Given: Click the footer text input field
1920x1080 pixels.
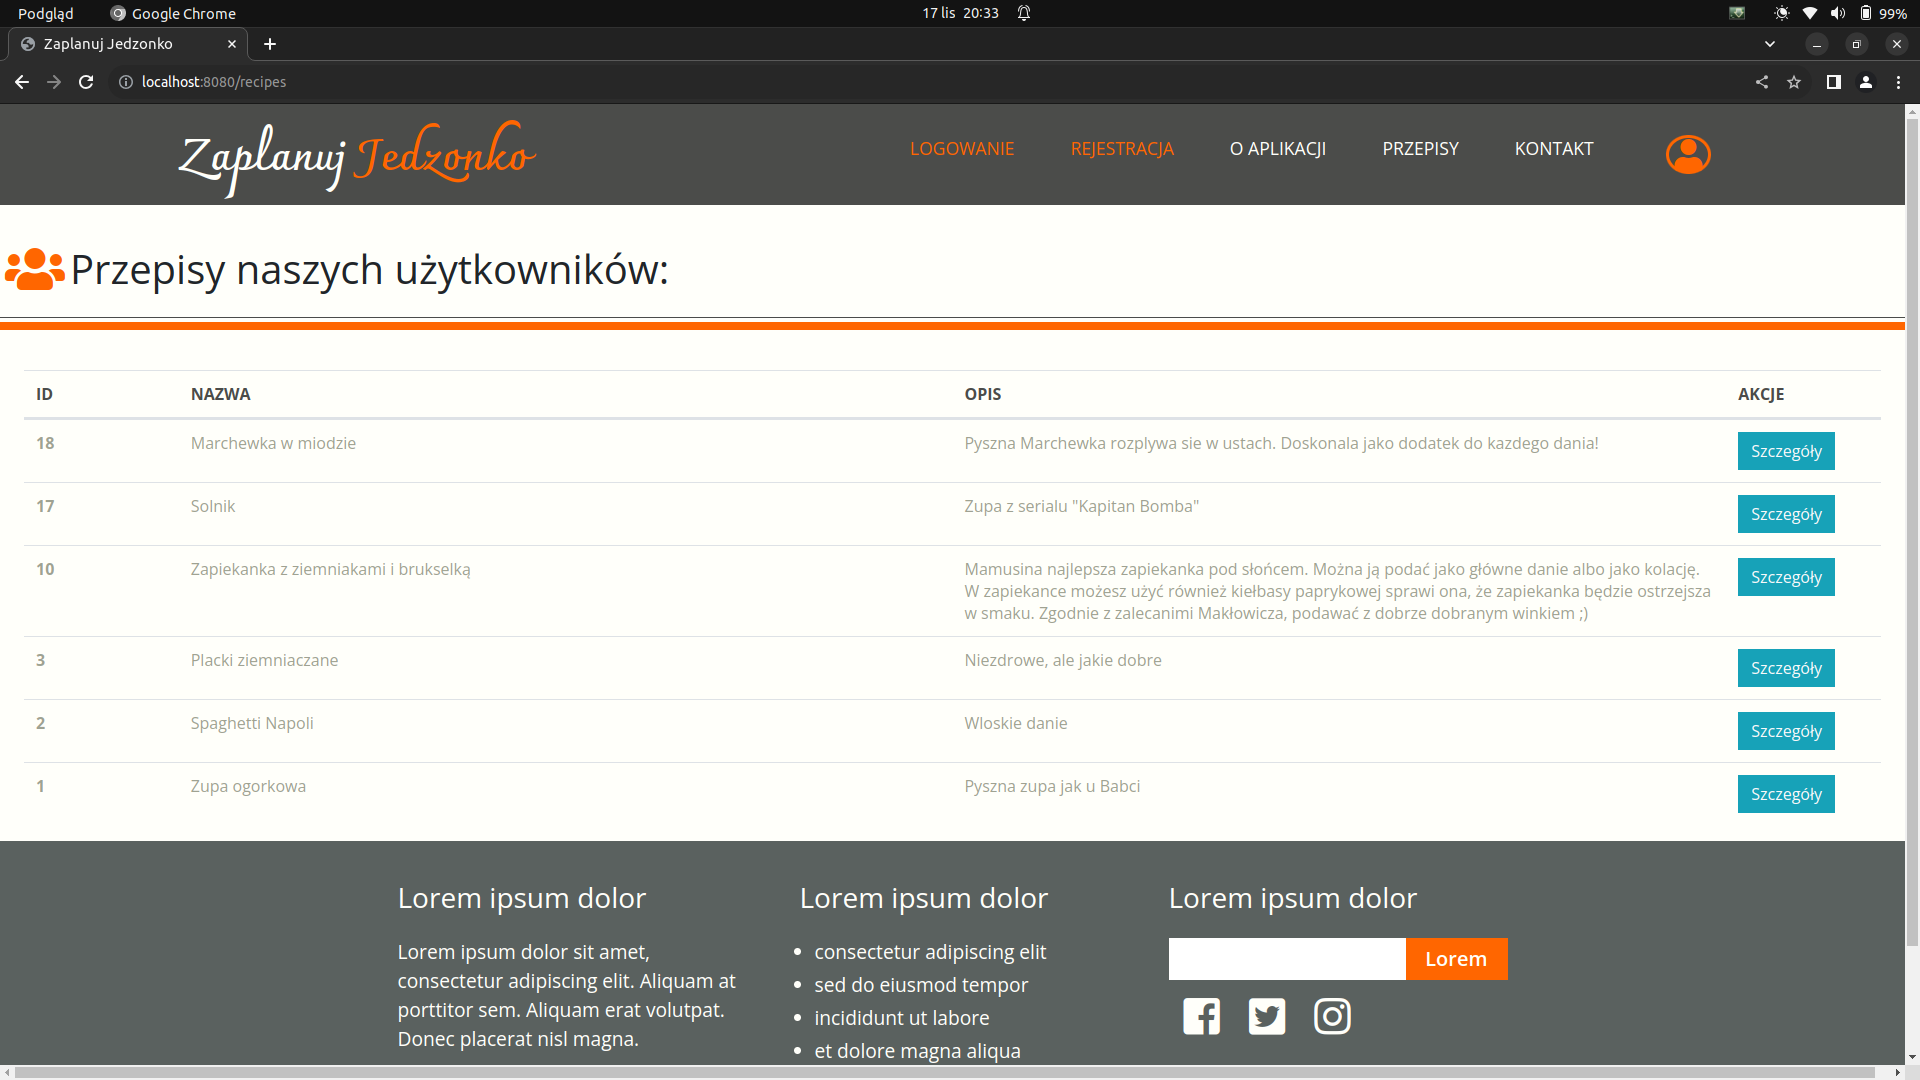Looking at the screenshot, I should [x=1286, y=959].
